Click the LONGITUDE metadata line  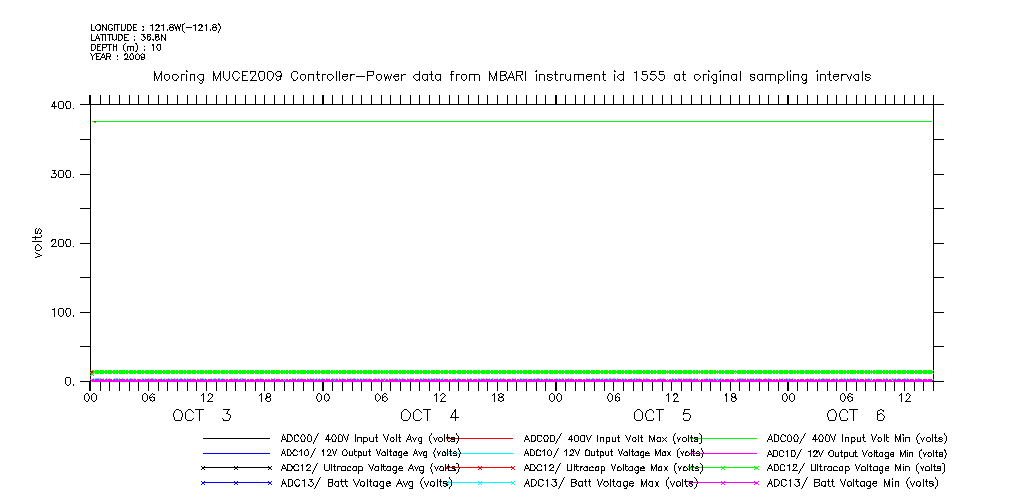click(x=155, y=27)
